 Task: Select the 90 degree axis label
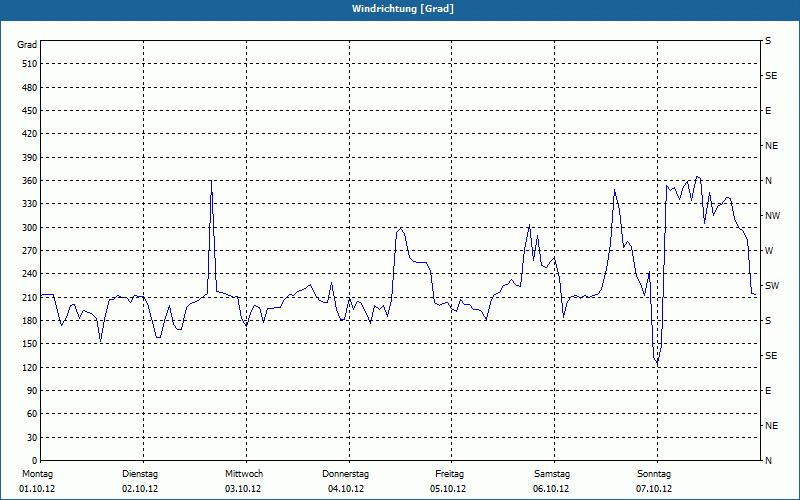[32, 391]
